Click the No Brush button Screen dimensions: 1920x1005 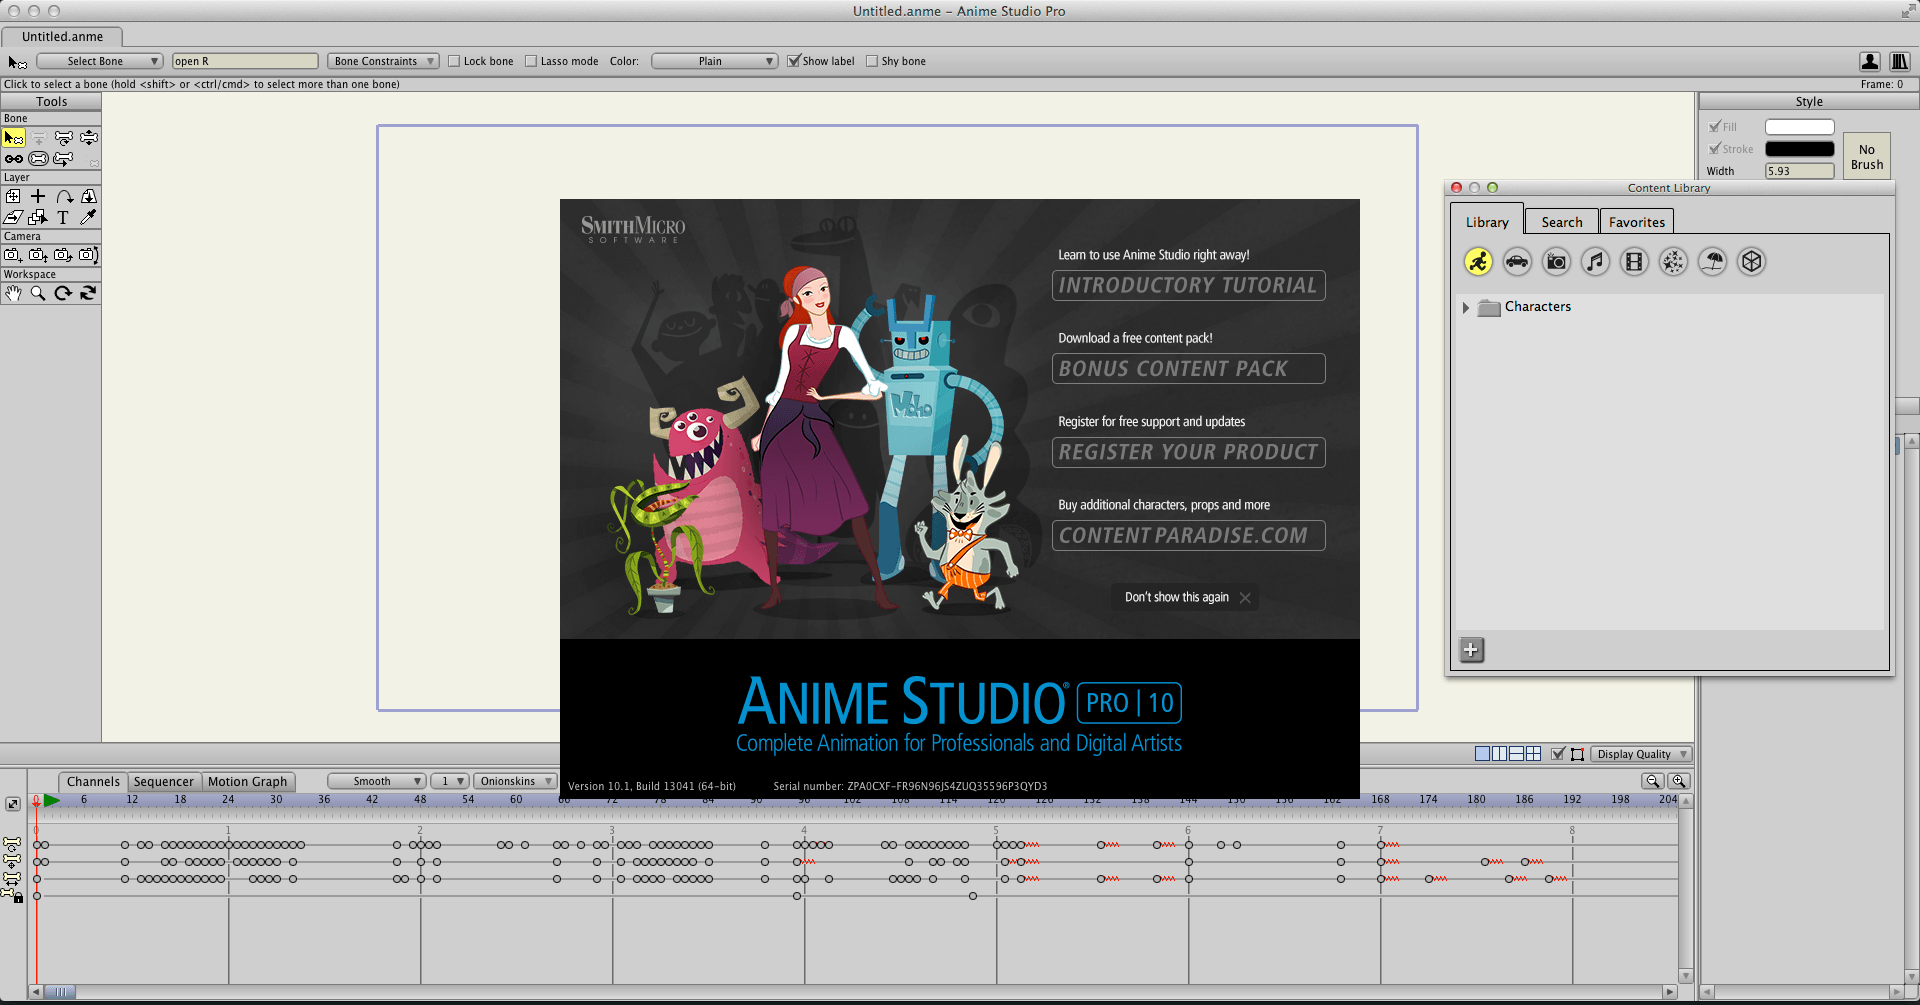point(1867,157)
